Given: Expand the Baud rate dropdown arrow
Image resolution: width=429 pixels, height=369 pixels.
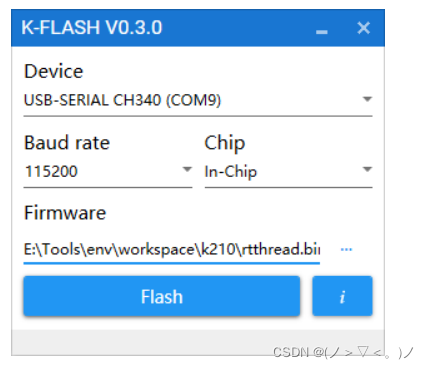Looking at the screenshot, I should tap(187, 169).
